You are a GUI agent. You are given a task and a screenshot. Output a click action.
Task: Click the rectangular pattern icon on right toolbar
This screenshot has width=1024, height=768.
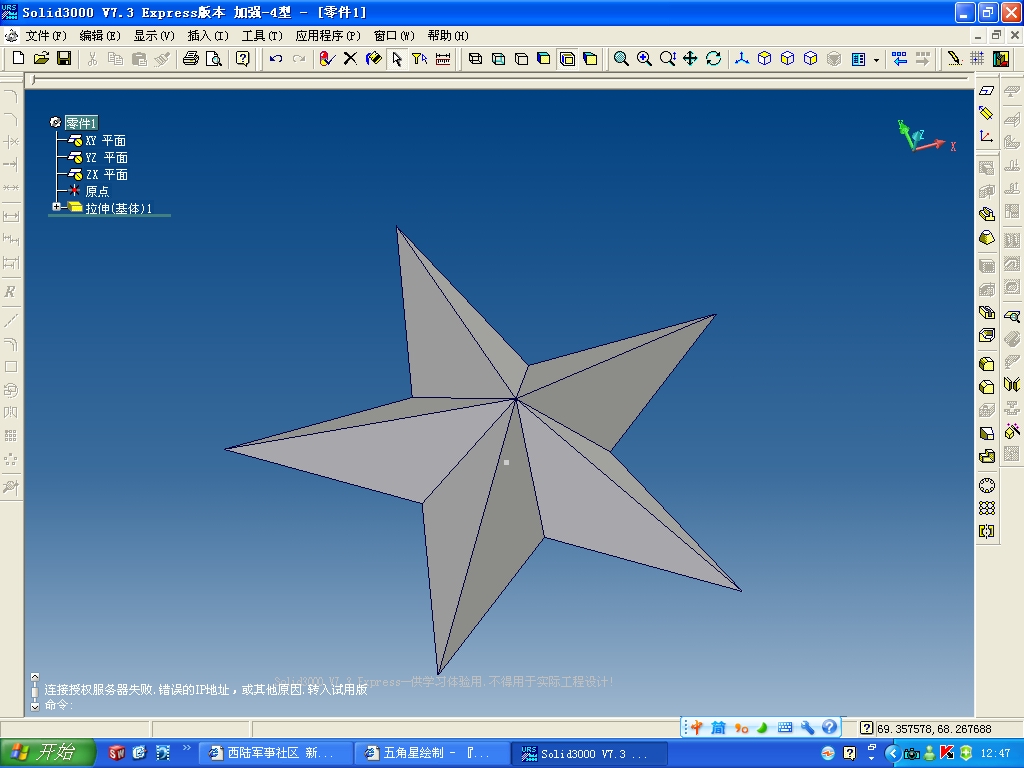pos(987,508)
